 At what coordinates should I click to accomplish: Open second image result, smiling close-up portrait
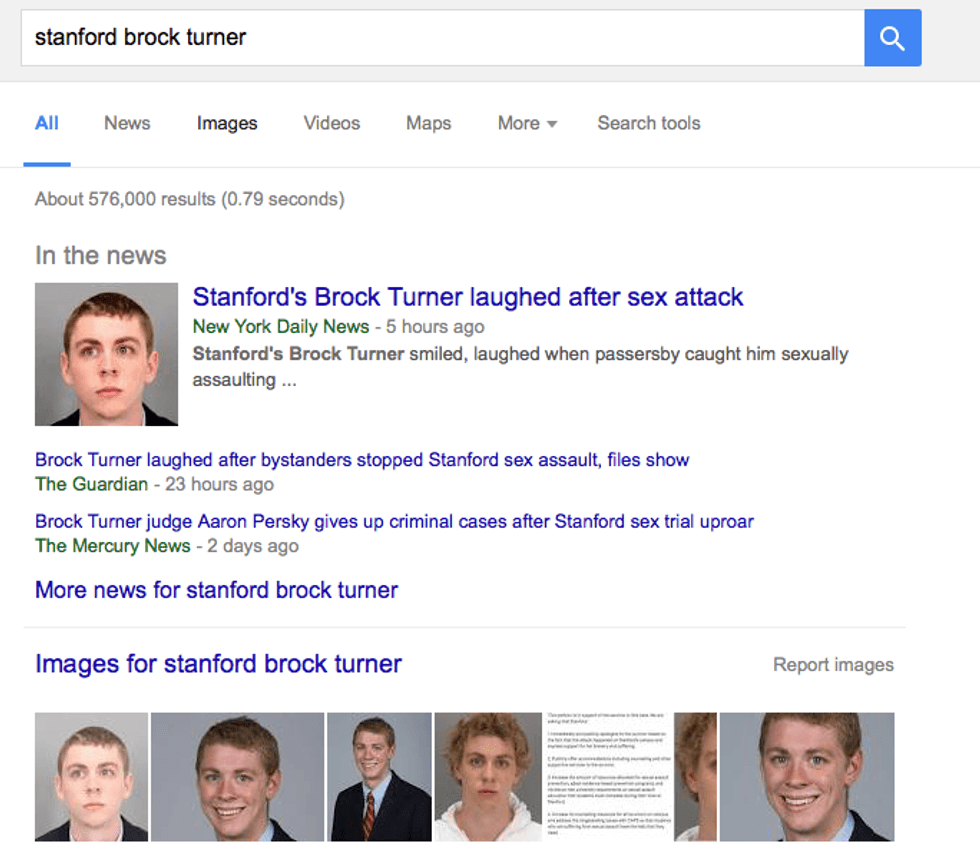[238, 777]
